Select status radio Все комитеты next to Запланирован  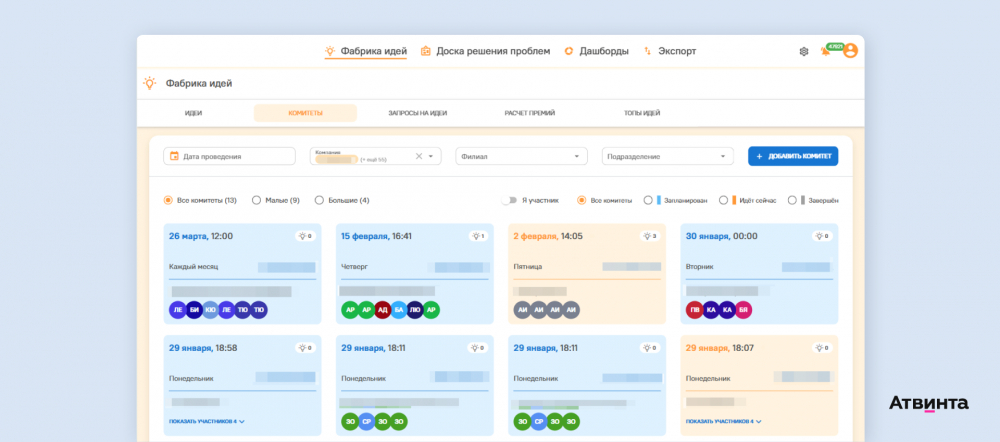point(582,200)
